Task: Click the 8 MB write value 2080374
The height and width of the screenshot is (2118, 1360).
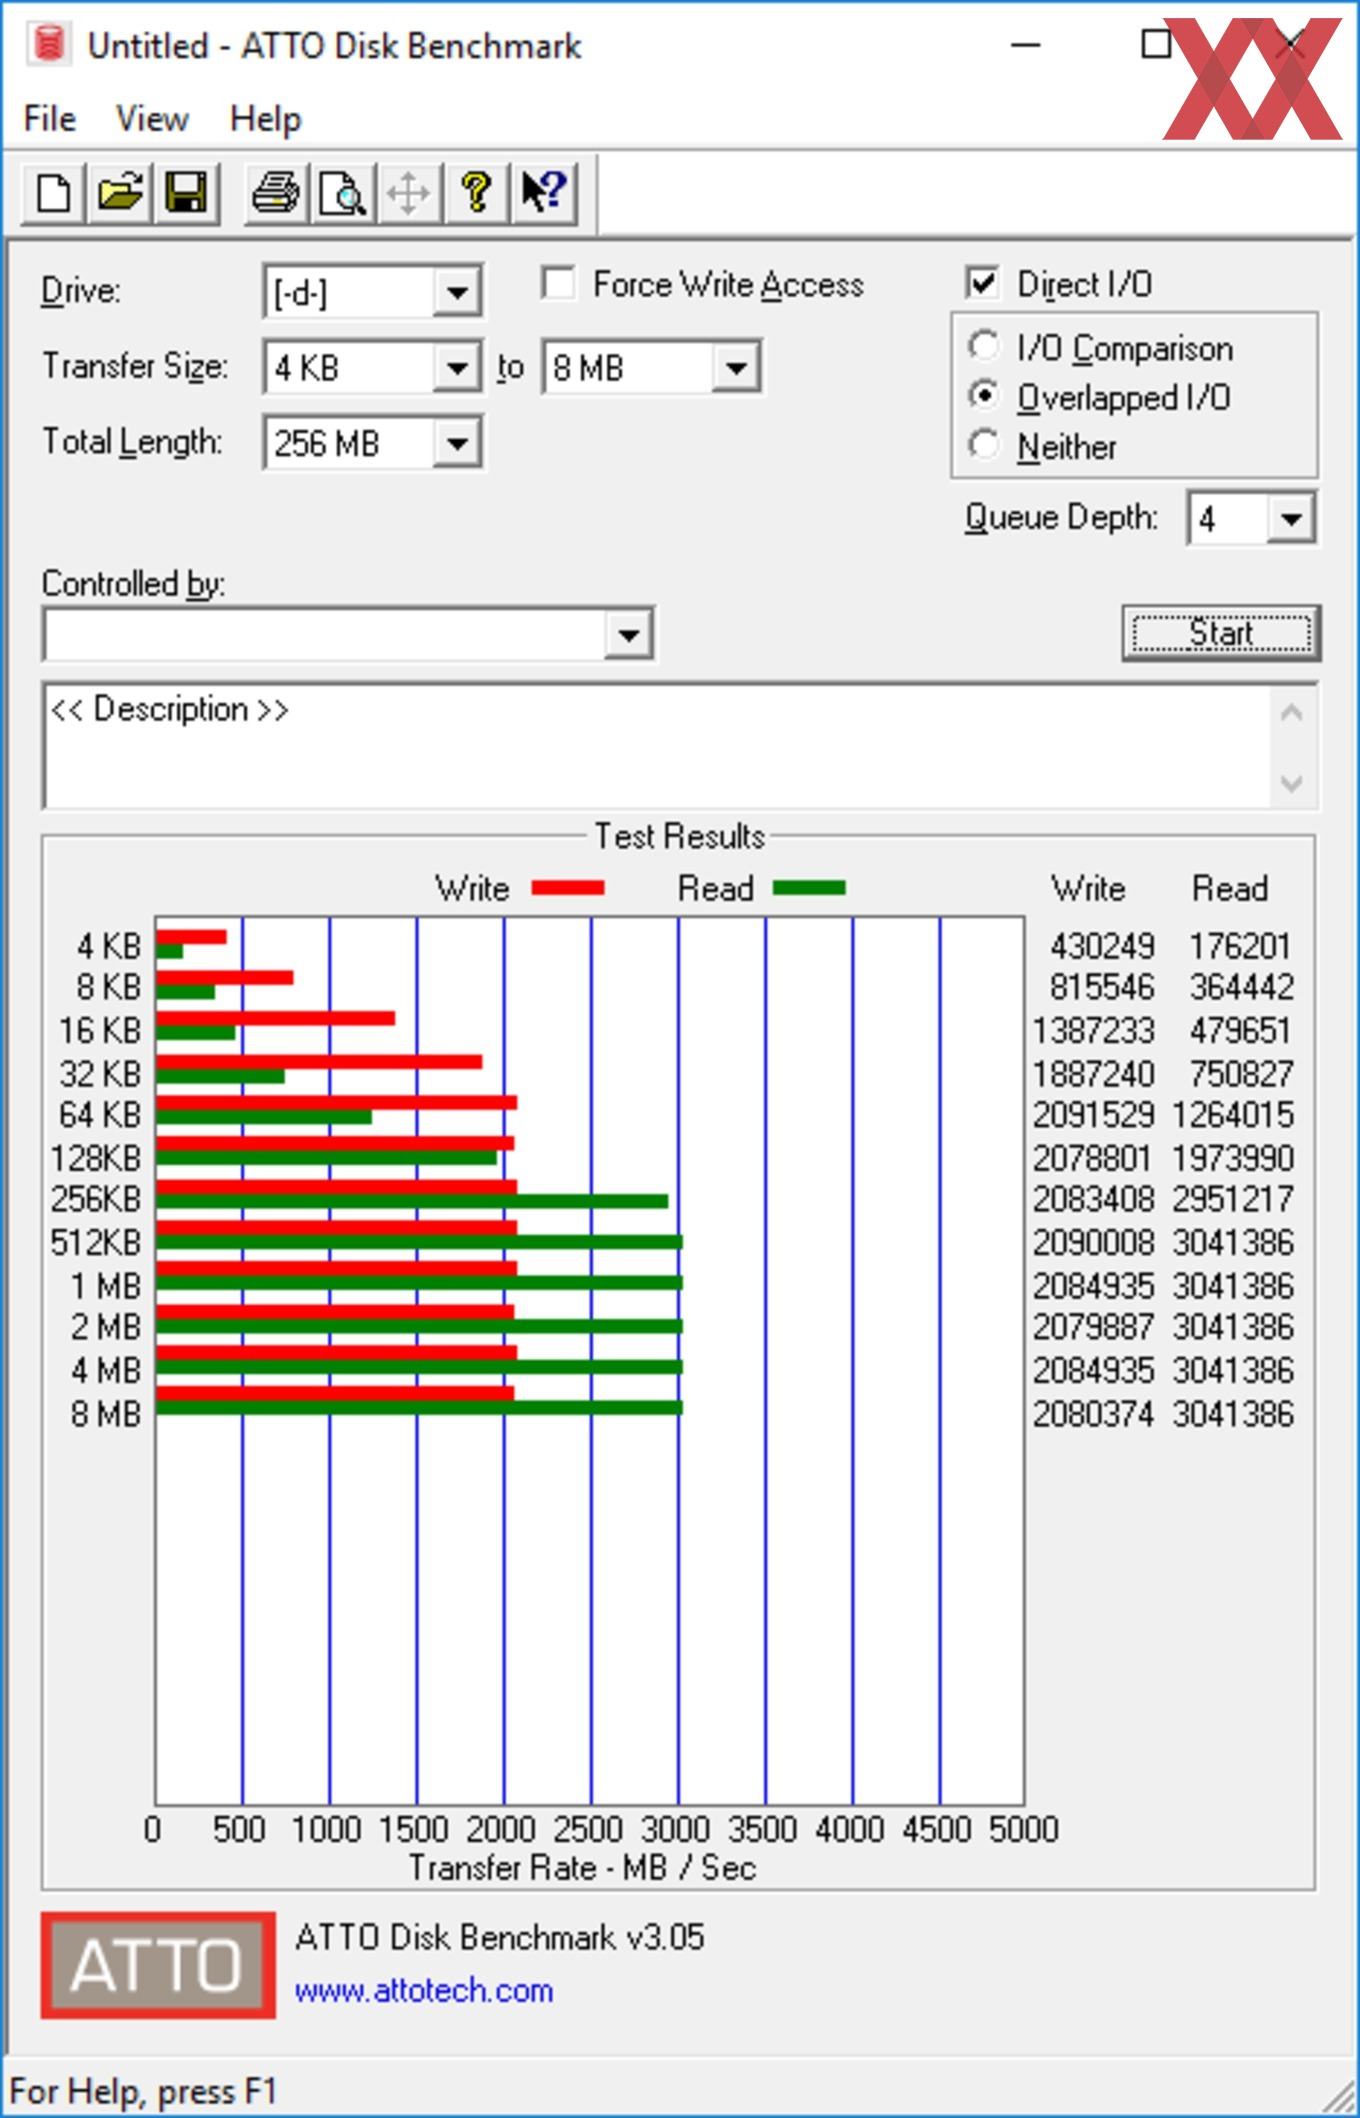Action: coord(1094,1414)
